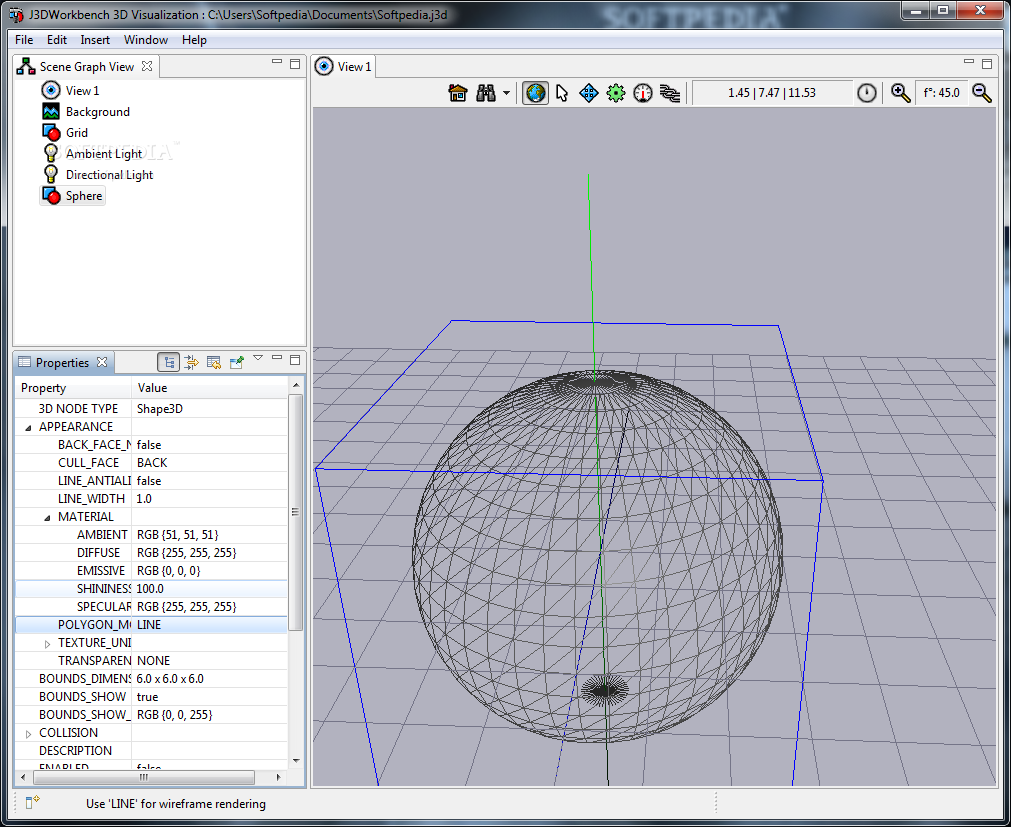Zoom in with the magnifier plus icon
This screenshot has width=1011, height=827.
pyautogui.click(x=900, y=93)
